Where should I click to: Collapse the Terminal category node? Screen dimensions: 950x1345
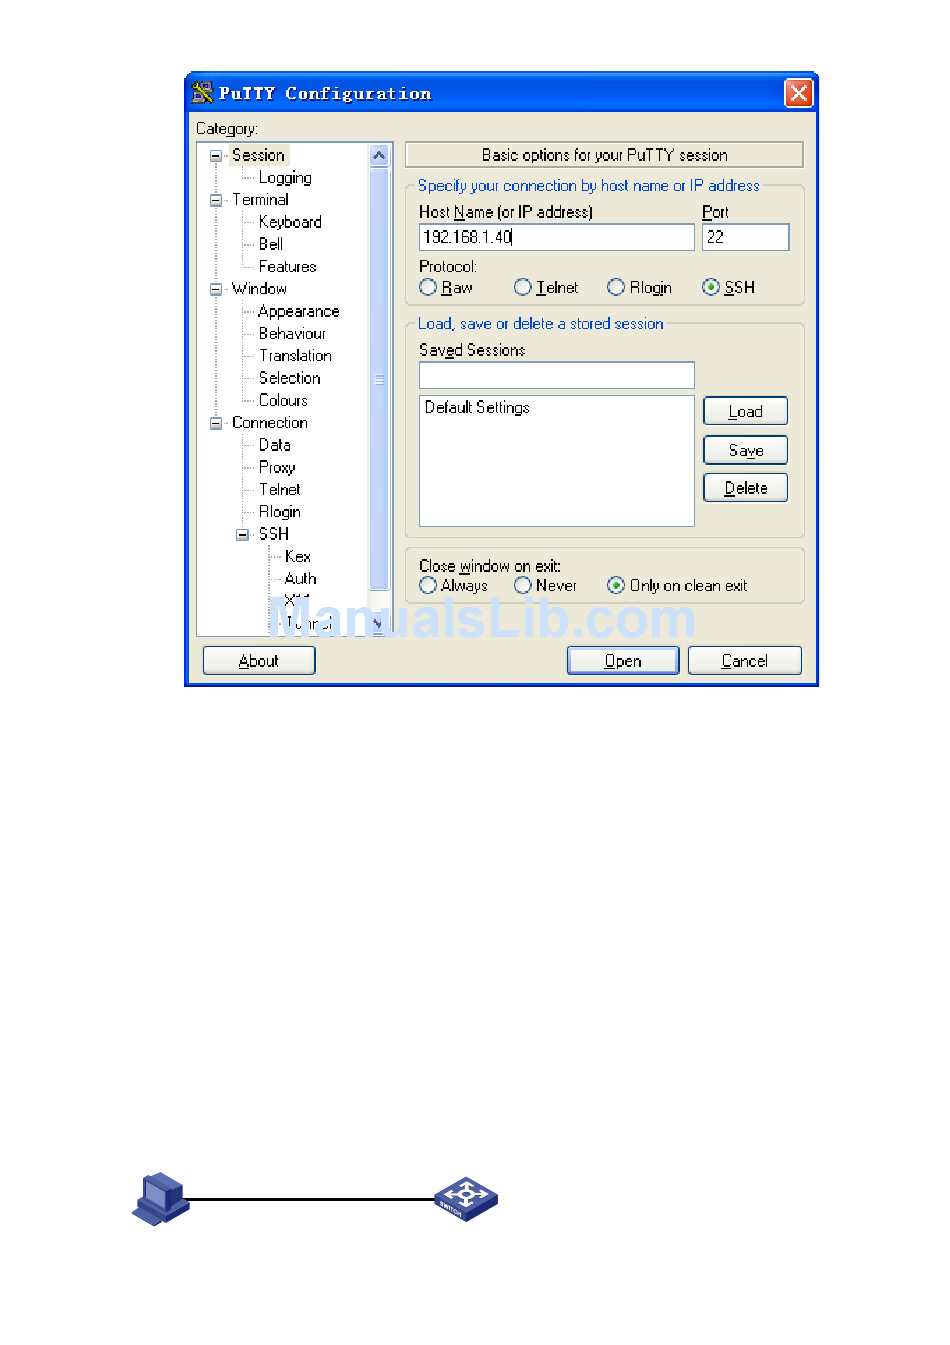coord(216,200)
